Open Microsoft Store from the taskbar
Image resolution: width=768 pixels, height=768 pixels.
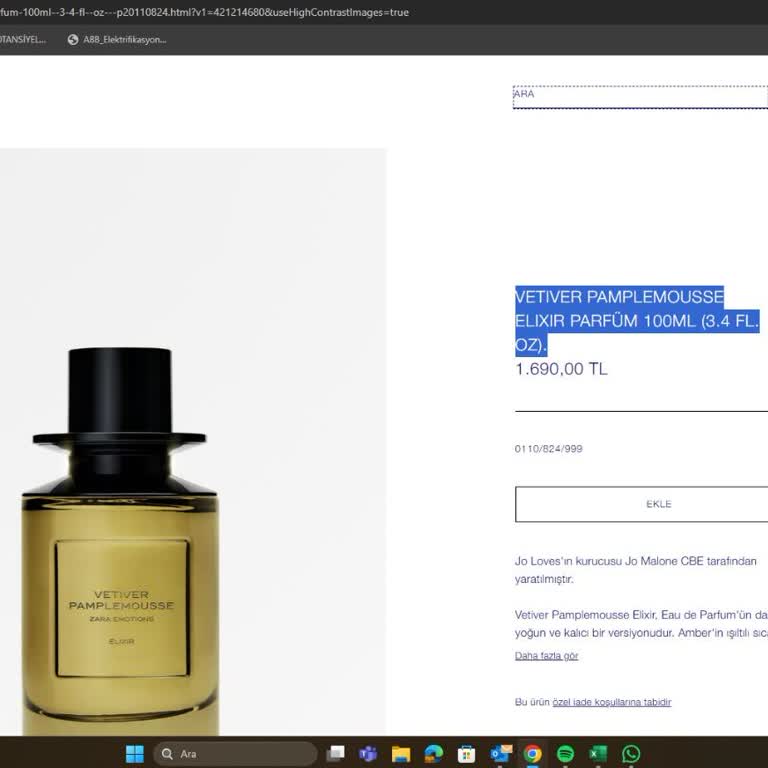(466, 754)
